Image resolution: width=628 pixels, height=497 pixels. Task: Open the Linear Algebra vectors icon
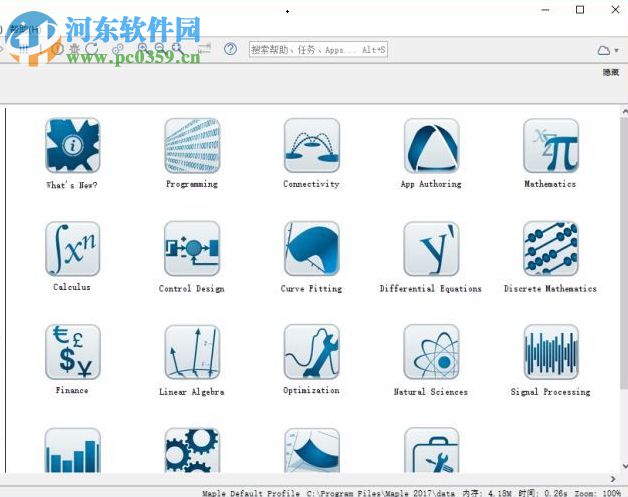[192, 352]
